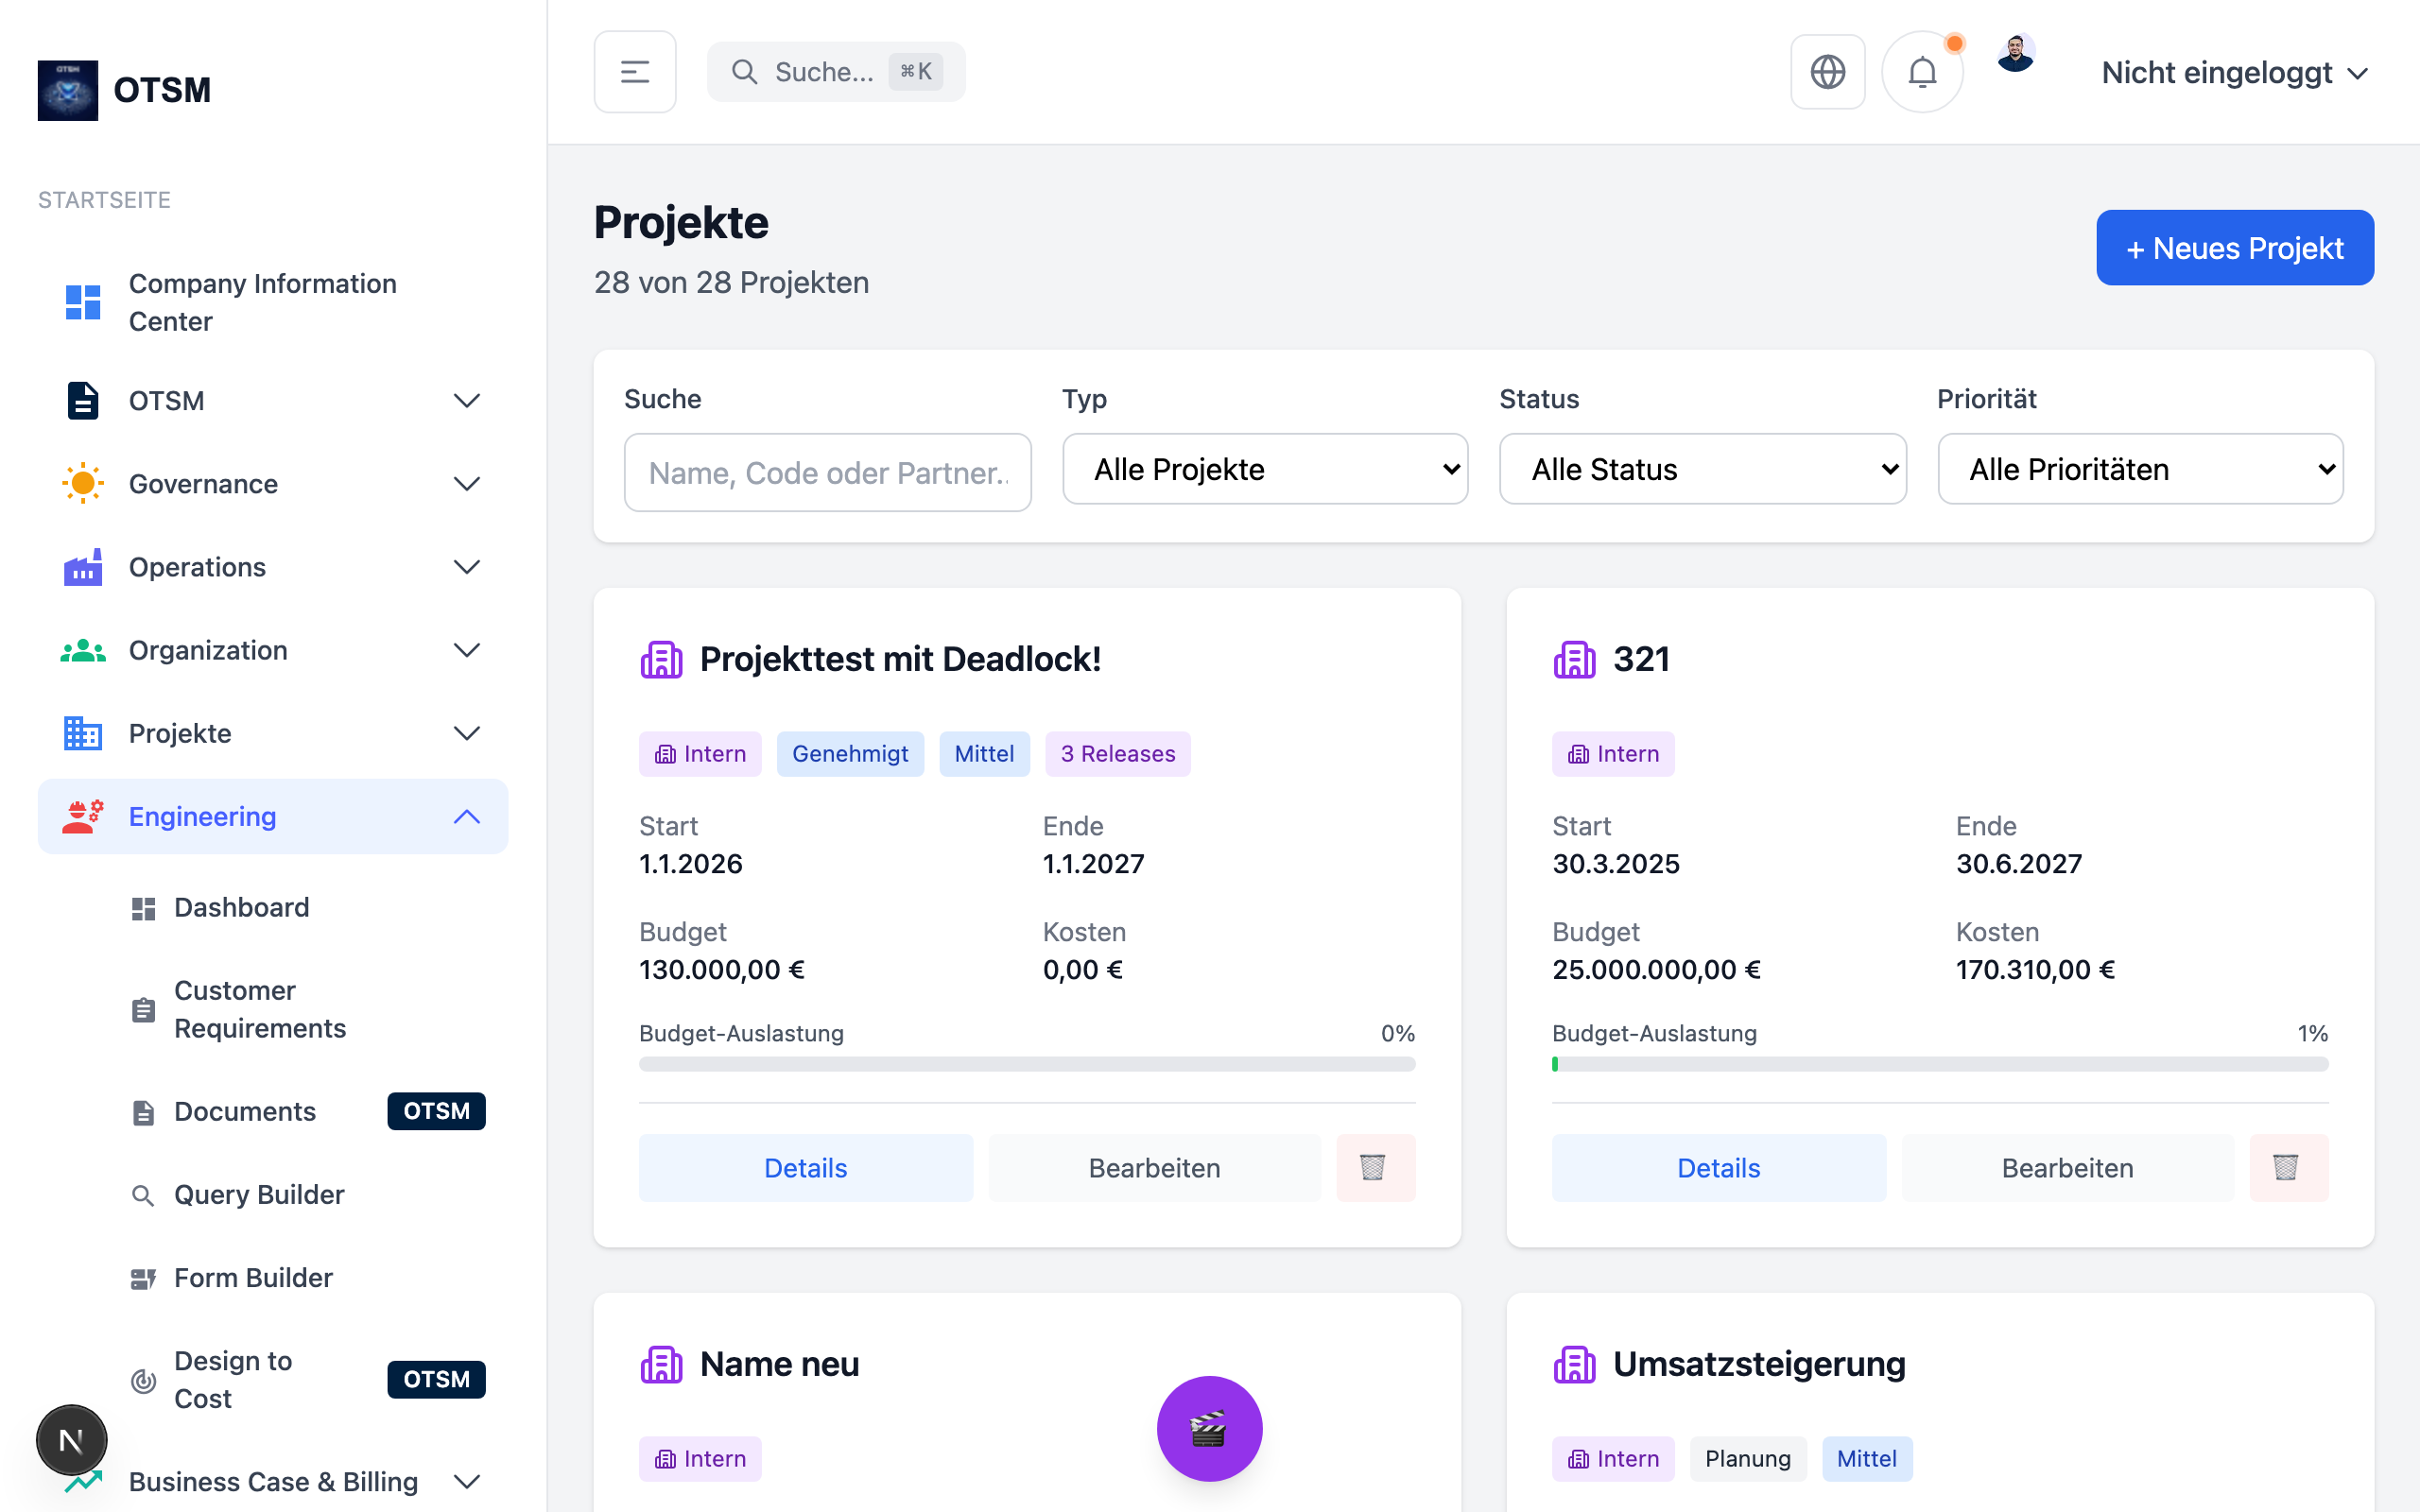Click the round N badge icon
Viewport: 2420px width, 1512px height.
pos(71,1440)
